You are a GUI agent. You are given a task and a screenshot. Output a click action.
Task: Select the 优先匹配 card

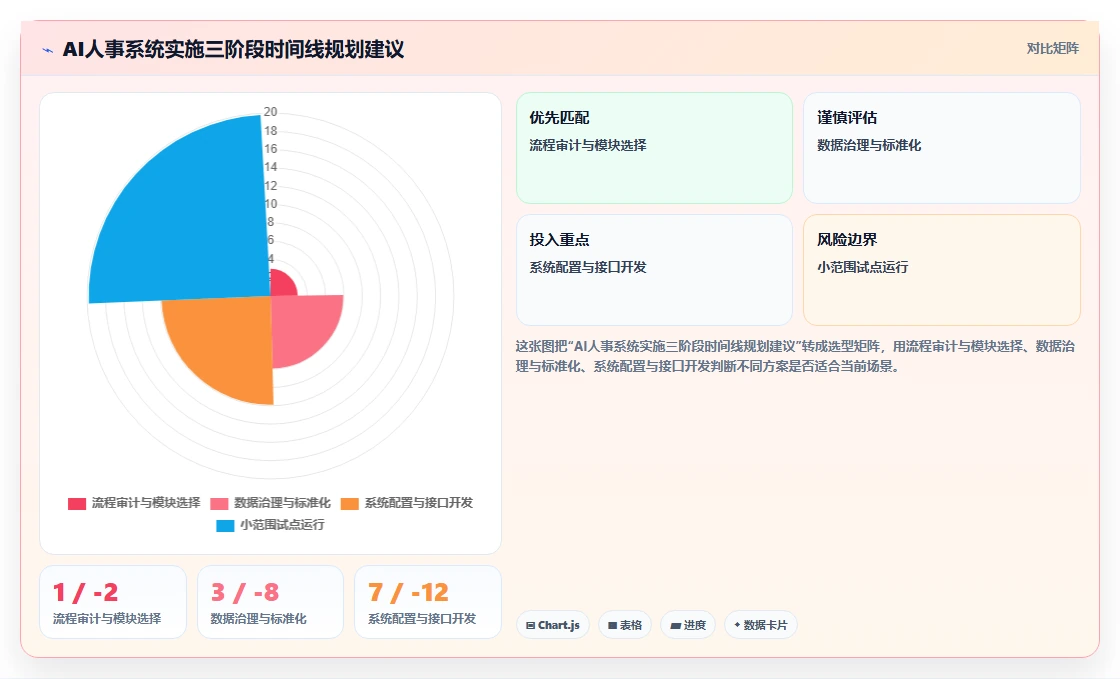[x=654, y=148]
